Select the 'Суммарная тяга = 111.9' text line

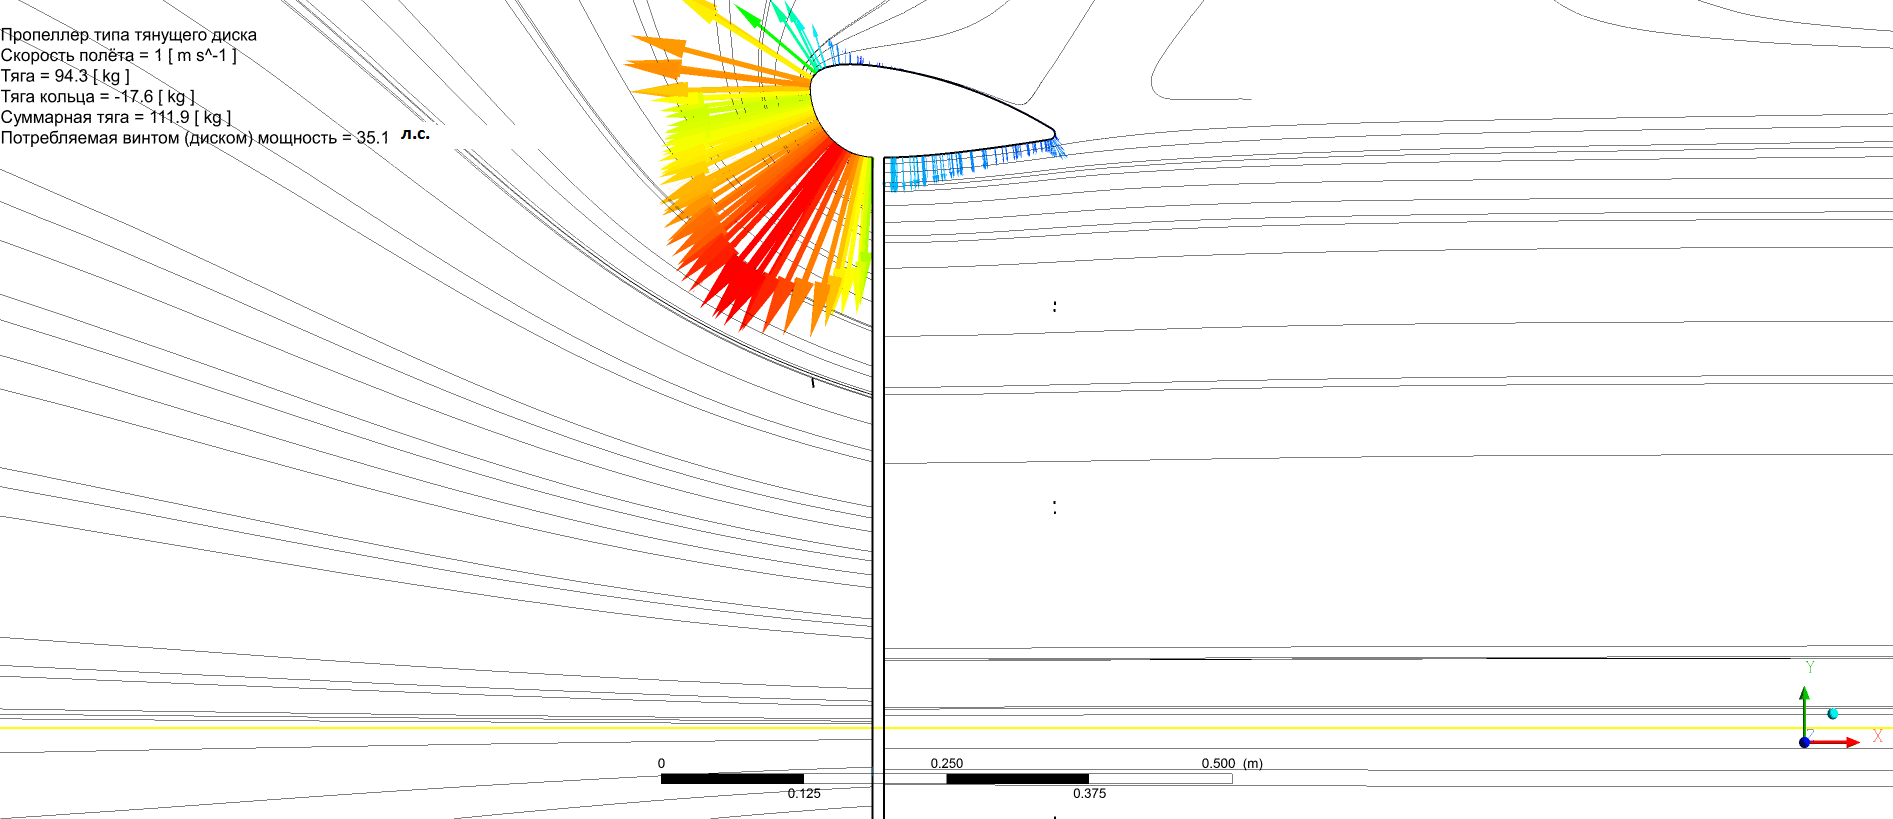pos(115,117)
